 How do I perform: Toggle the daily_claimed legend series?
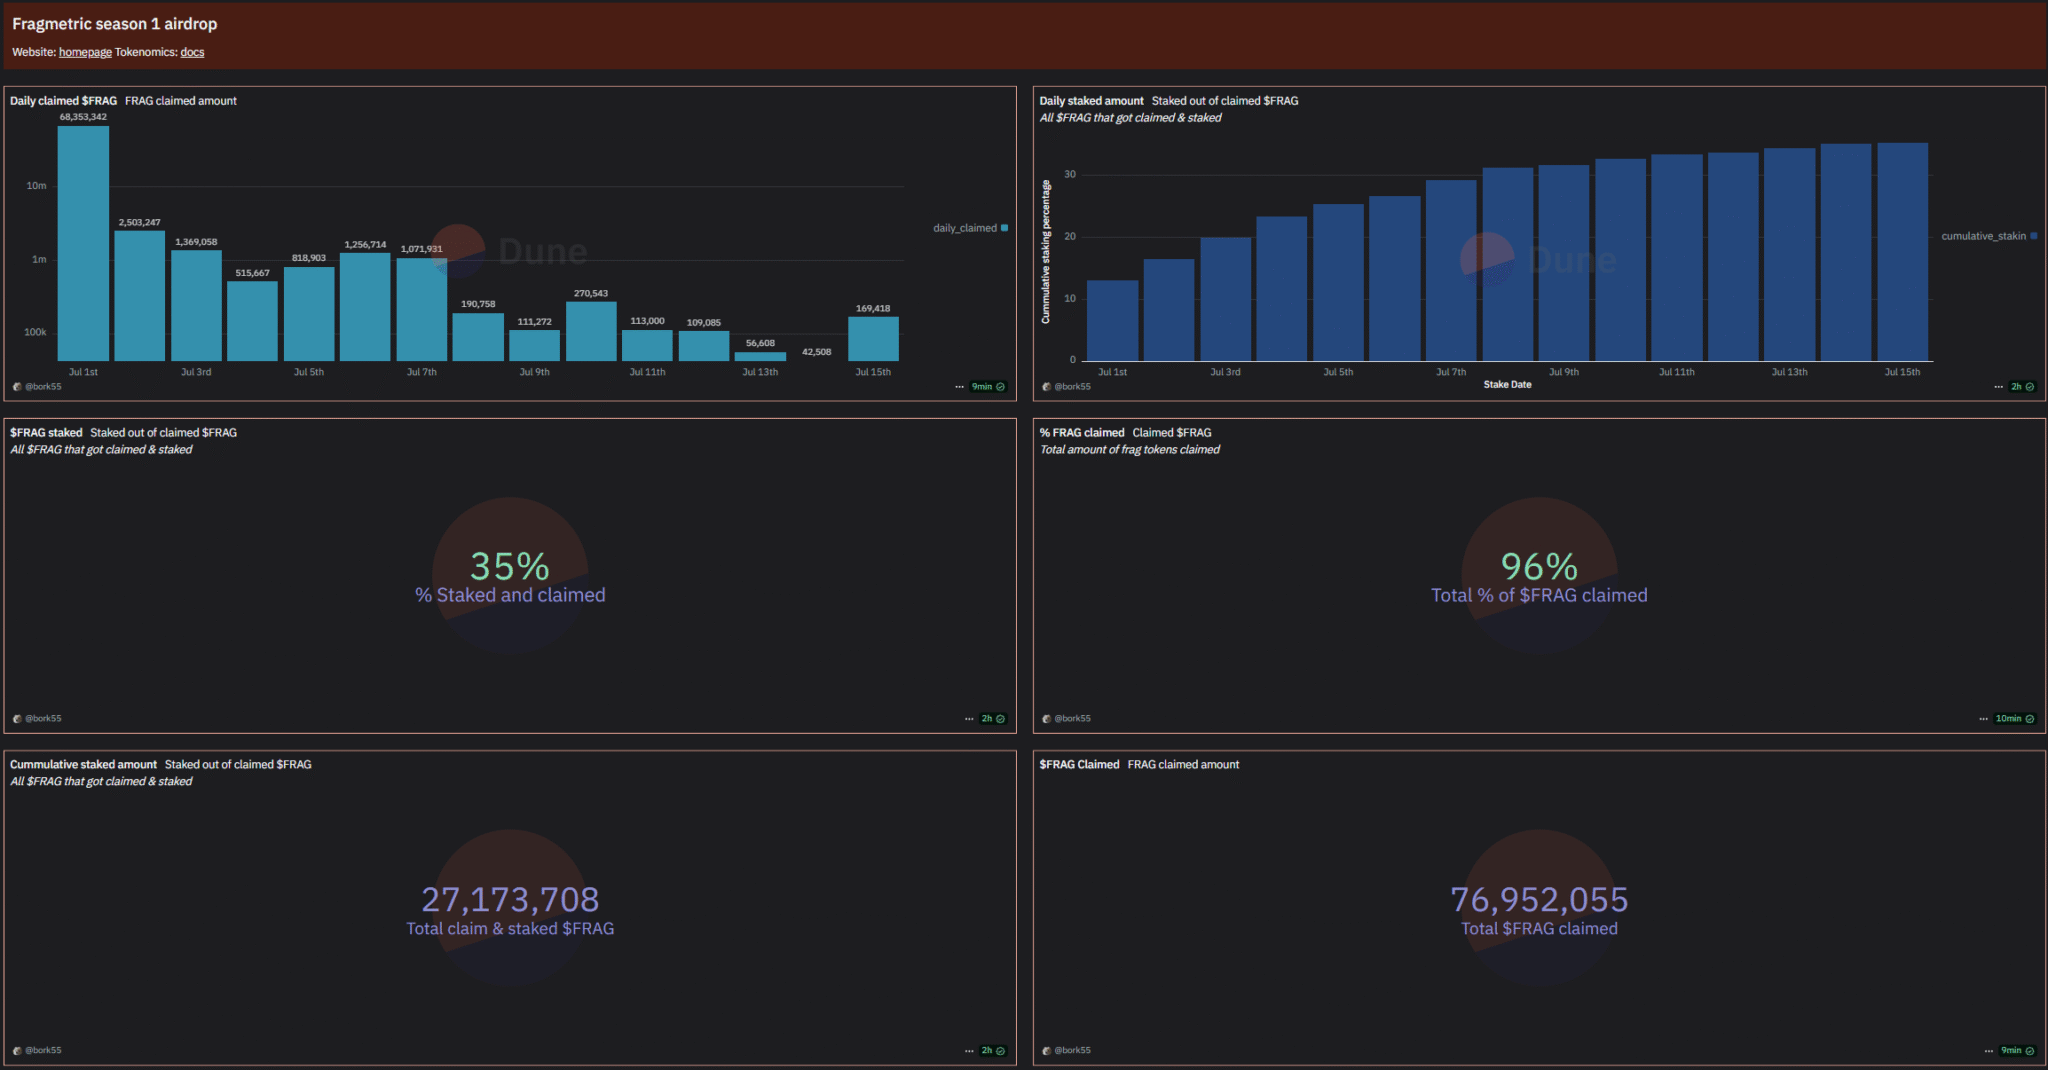pyautogui.click(x=965, y=228)
